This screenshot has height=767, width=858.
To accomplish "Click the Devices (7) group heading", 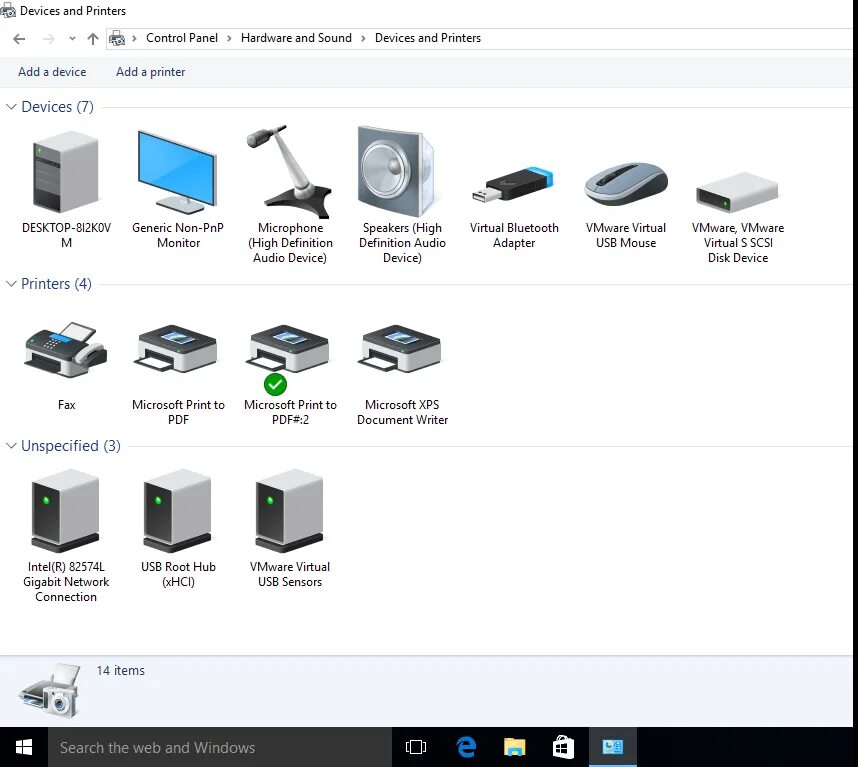I will click(x=57, y=107).
